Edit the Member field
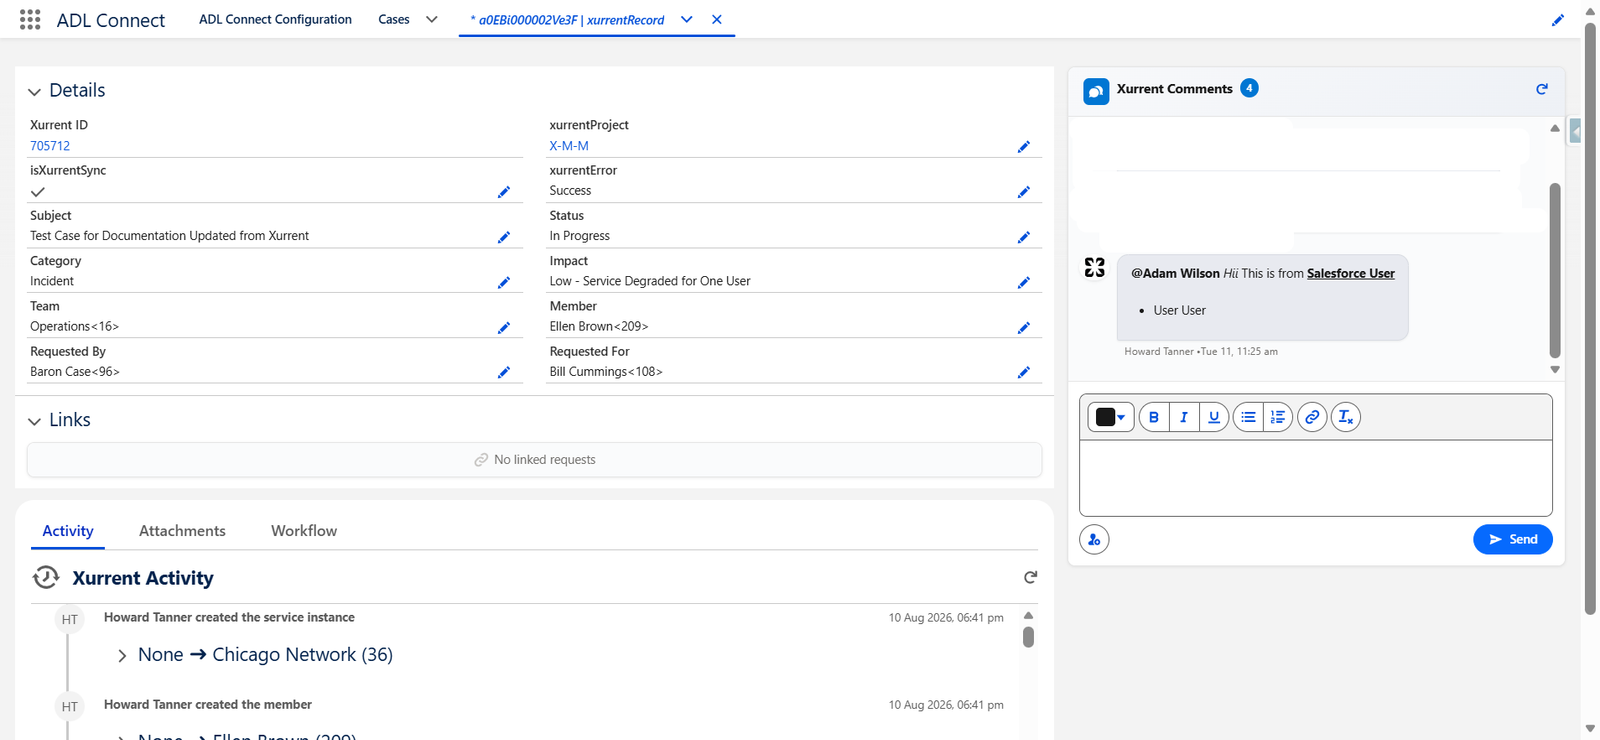 tap(1023, 327)
